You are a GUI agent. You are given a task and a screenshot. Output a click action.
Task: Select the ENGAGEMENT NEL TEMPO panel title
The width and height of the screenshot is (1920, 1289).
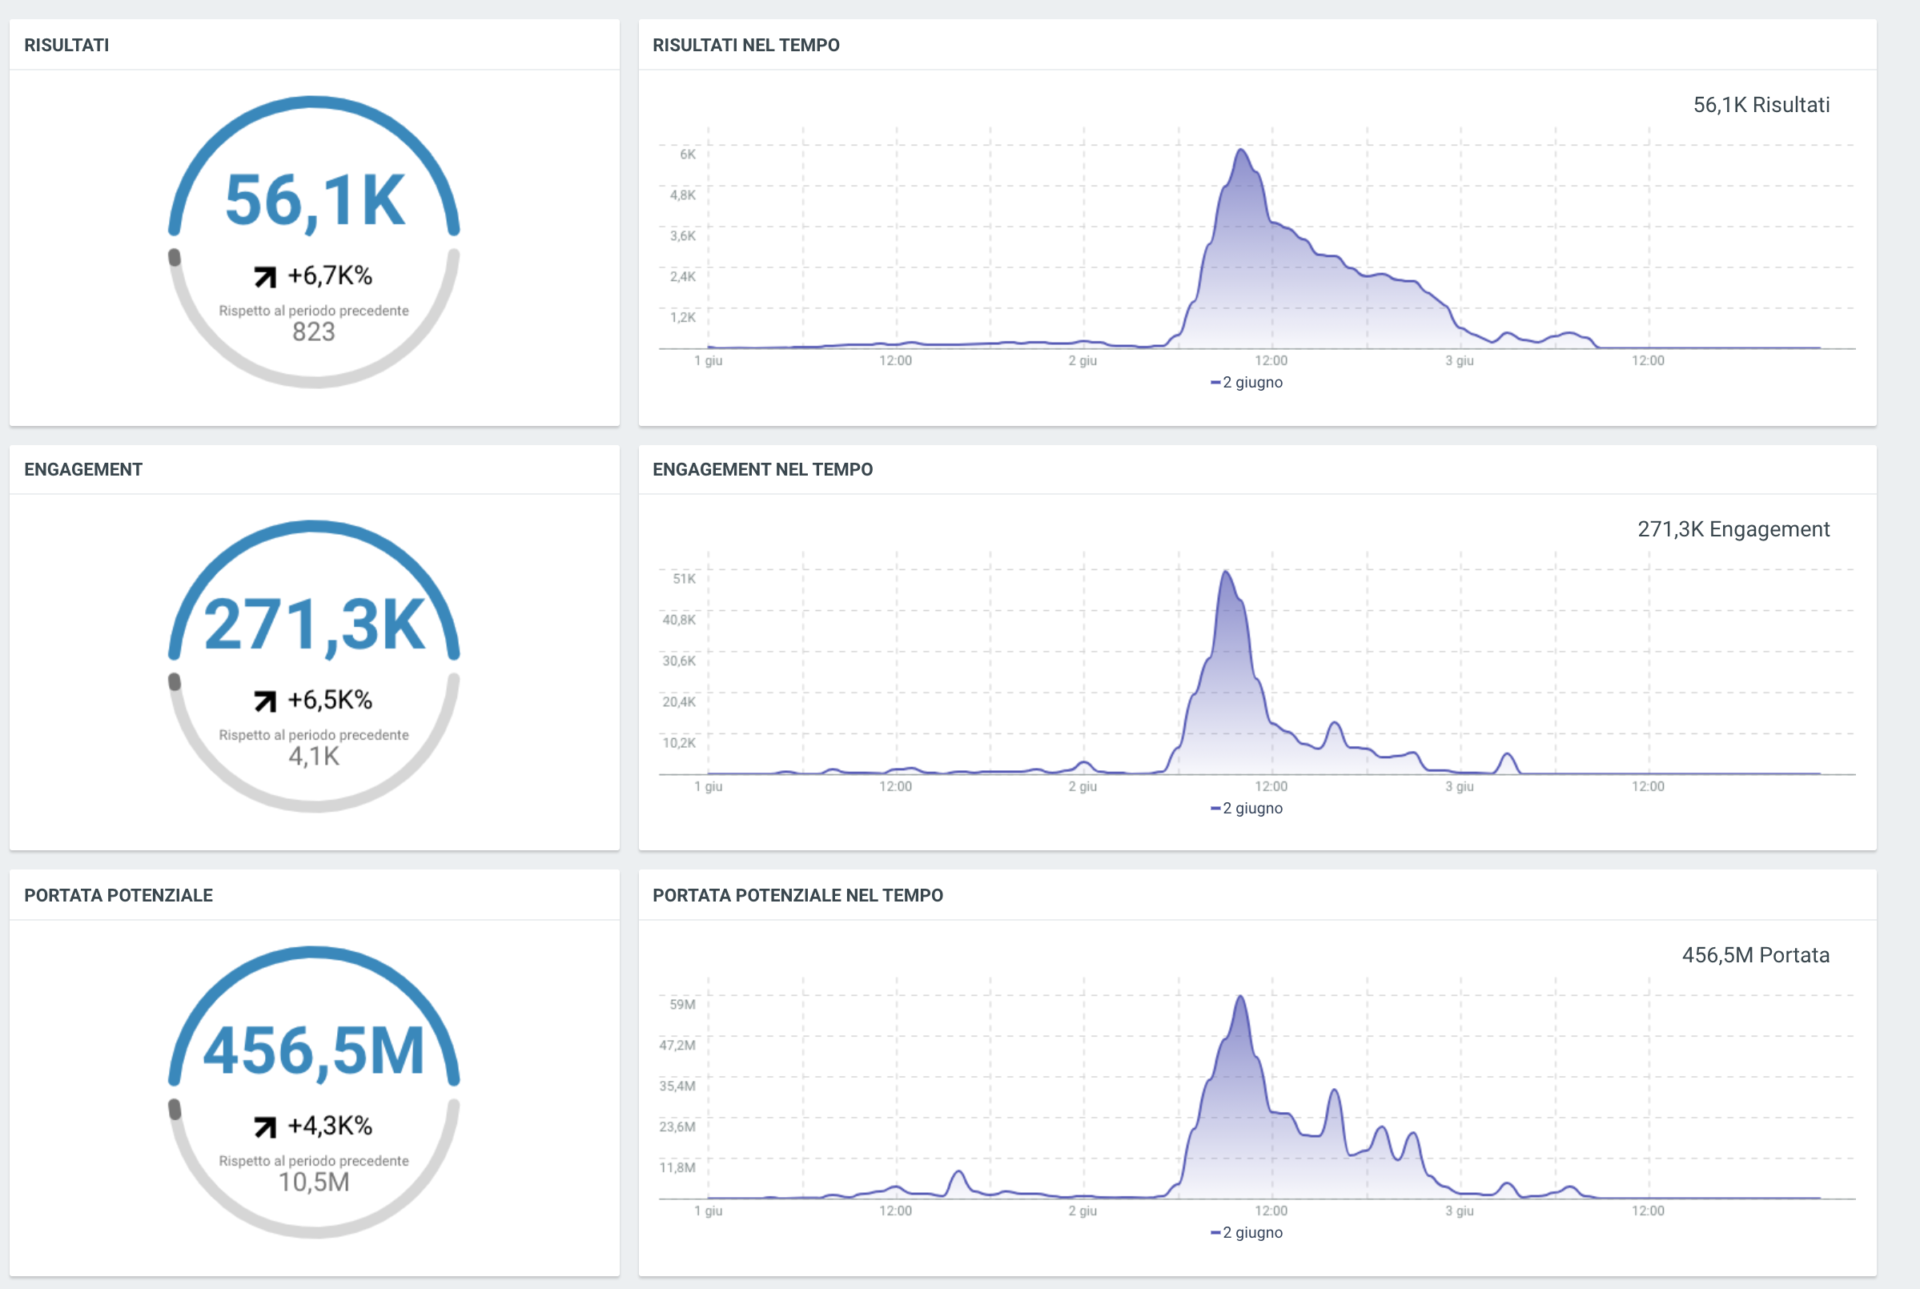click(x=763, y=469)
